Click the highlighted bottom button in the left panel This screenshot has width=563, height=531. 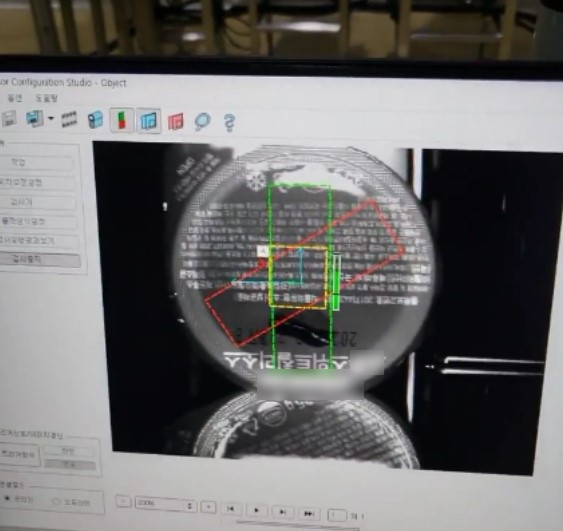point(39,260)
